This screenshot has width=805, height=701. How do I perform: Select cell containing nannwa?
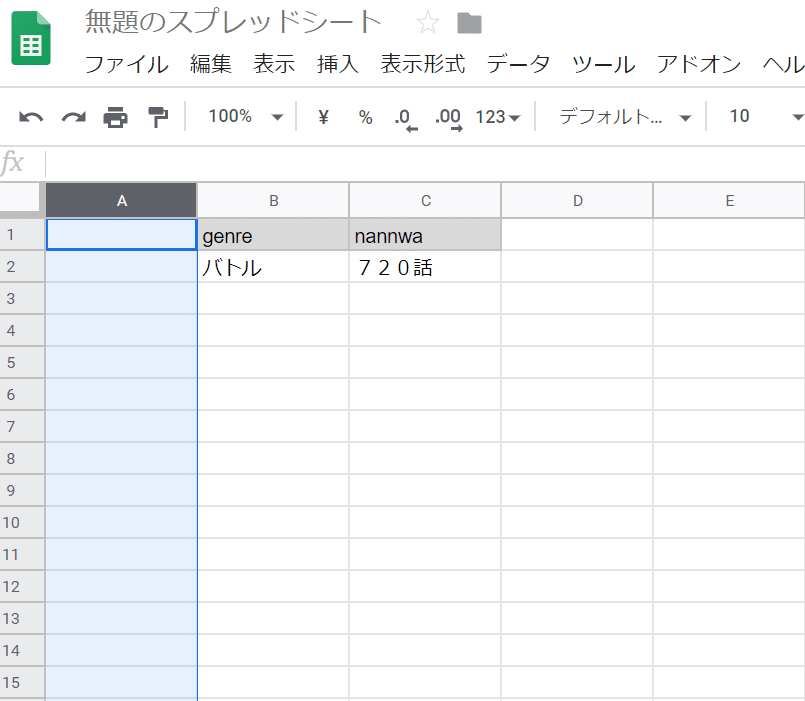coord(426,235)
